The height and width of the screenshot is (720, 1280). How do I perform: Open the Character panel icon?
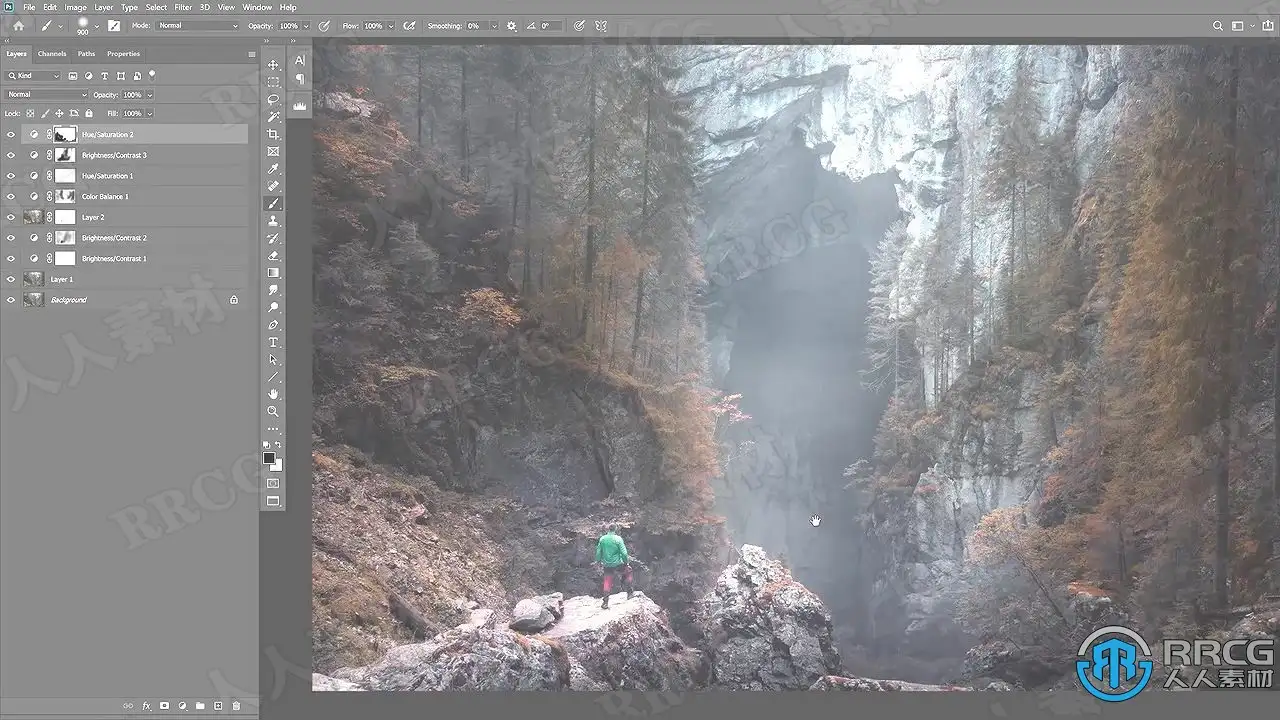click(x=300, y=61)
